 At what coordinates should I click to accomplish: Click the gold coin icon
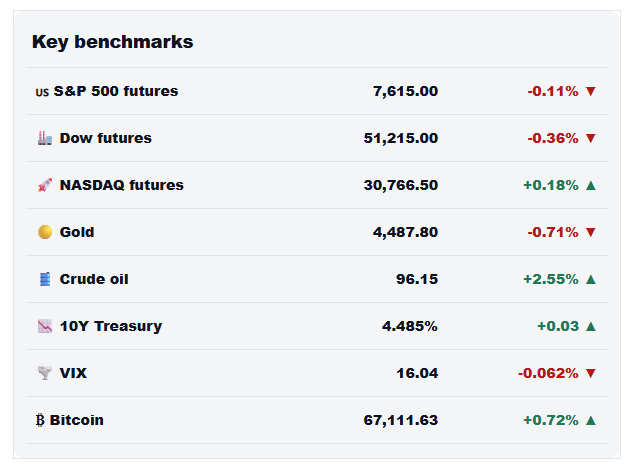(45, 232)
